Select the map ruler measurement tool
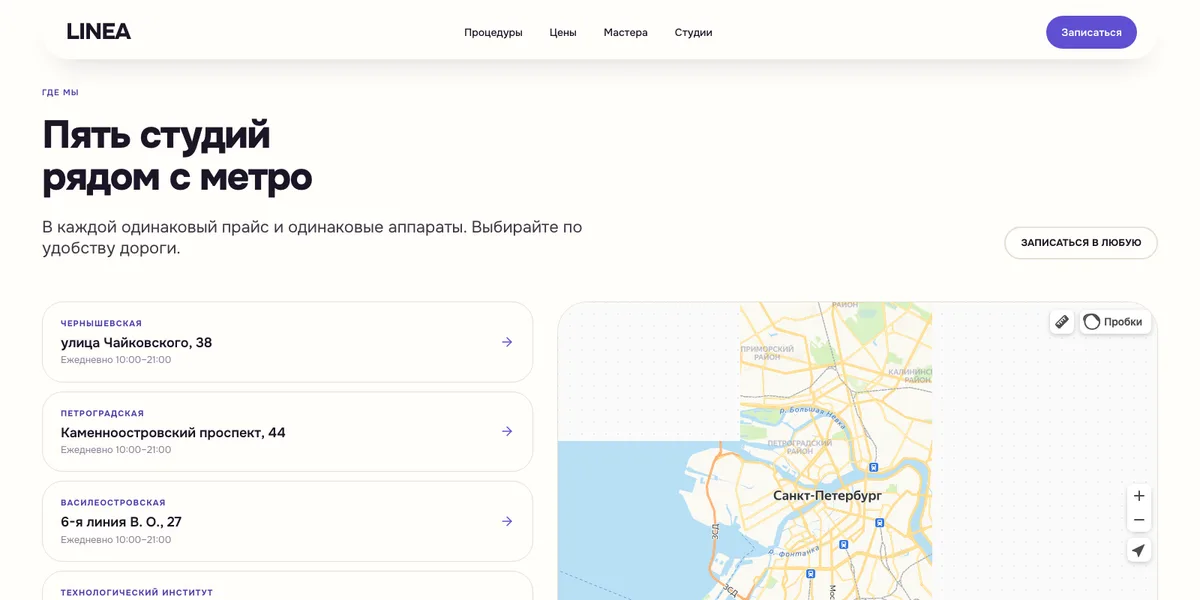The image size is (1200, 600). 1062,322
